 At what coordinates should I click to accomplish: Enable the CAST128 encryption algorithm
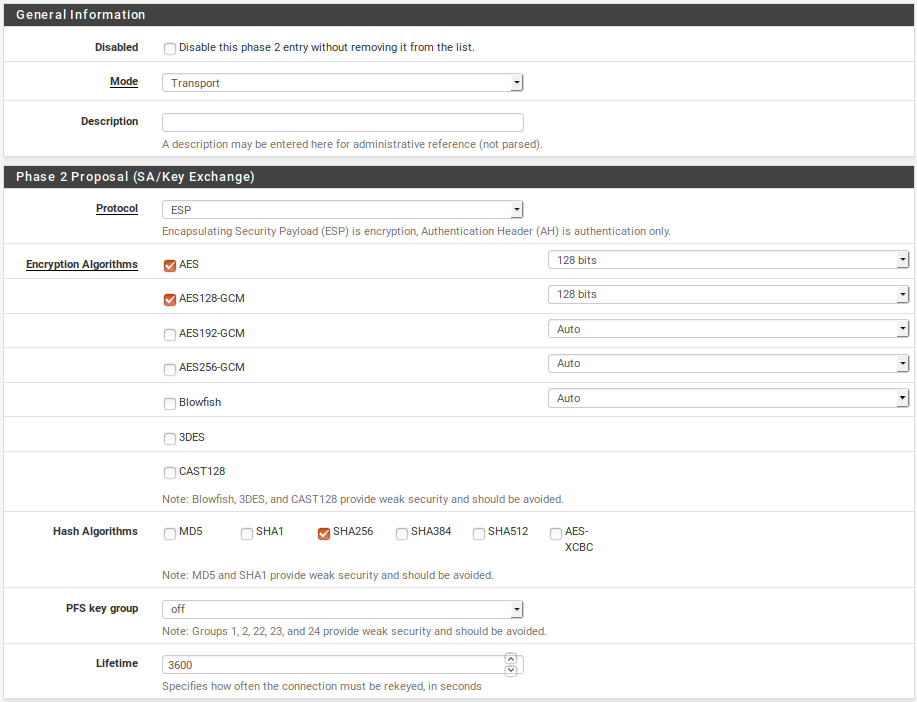tap(169, 471)
